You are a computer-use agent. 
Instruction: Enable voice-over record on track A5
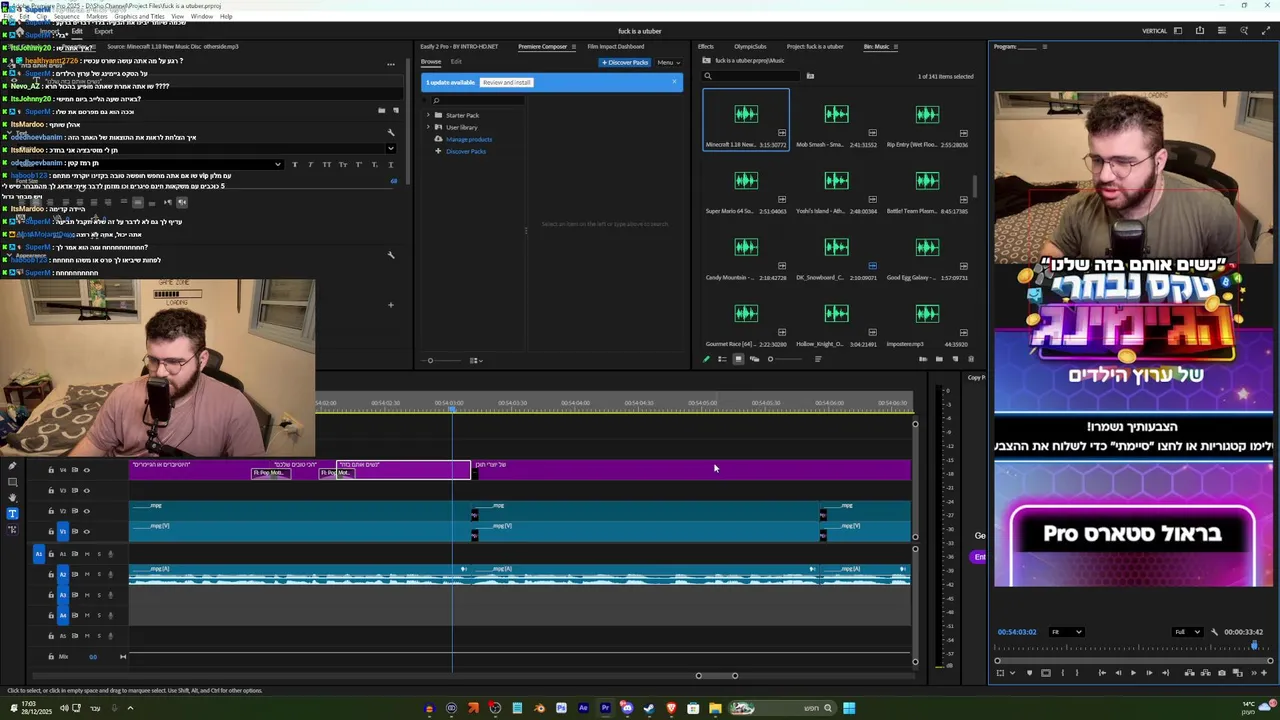(x=111, y=636)
